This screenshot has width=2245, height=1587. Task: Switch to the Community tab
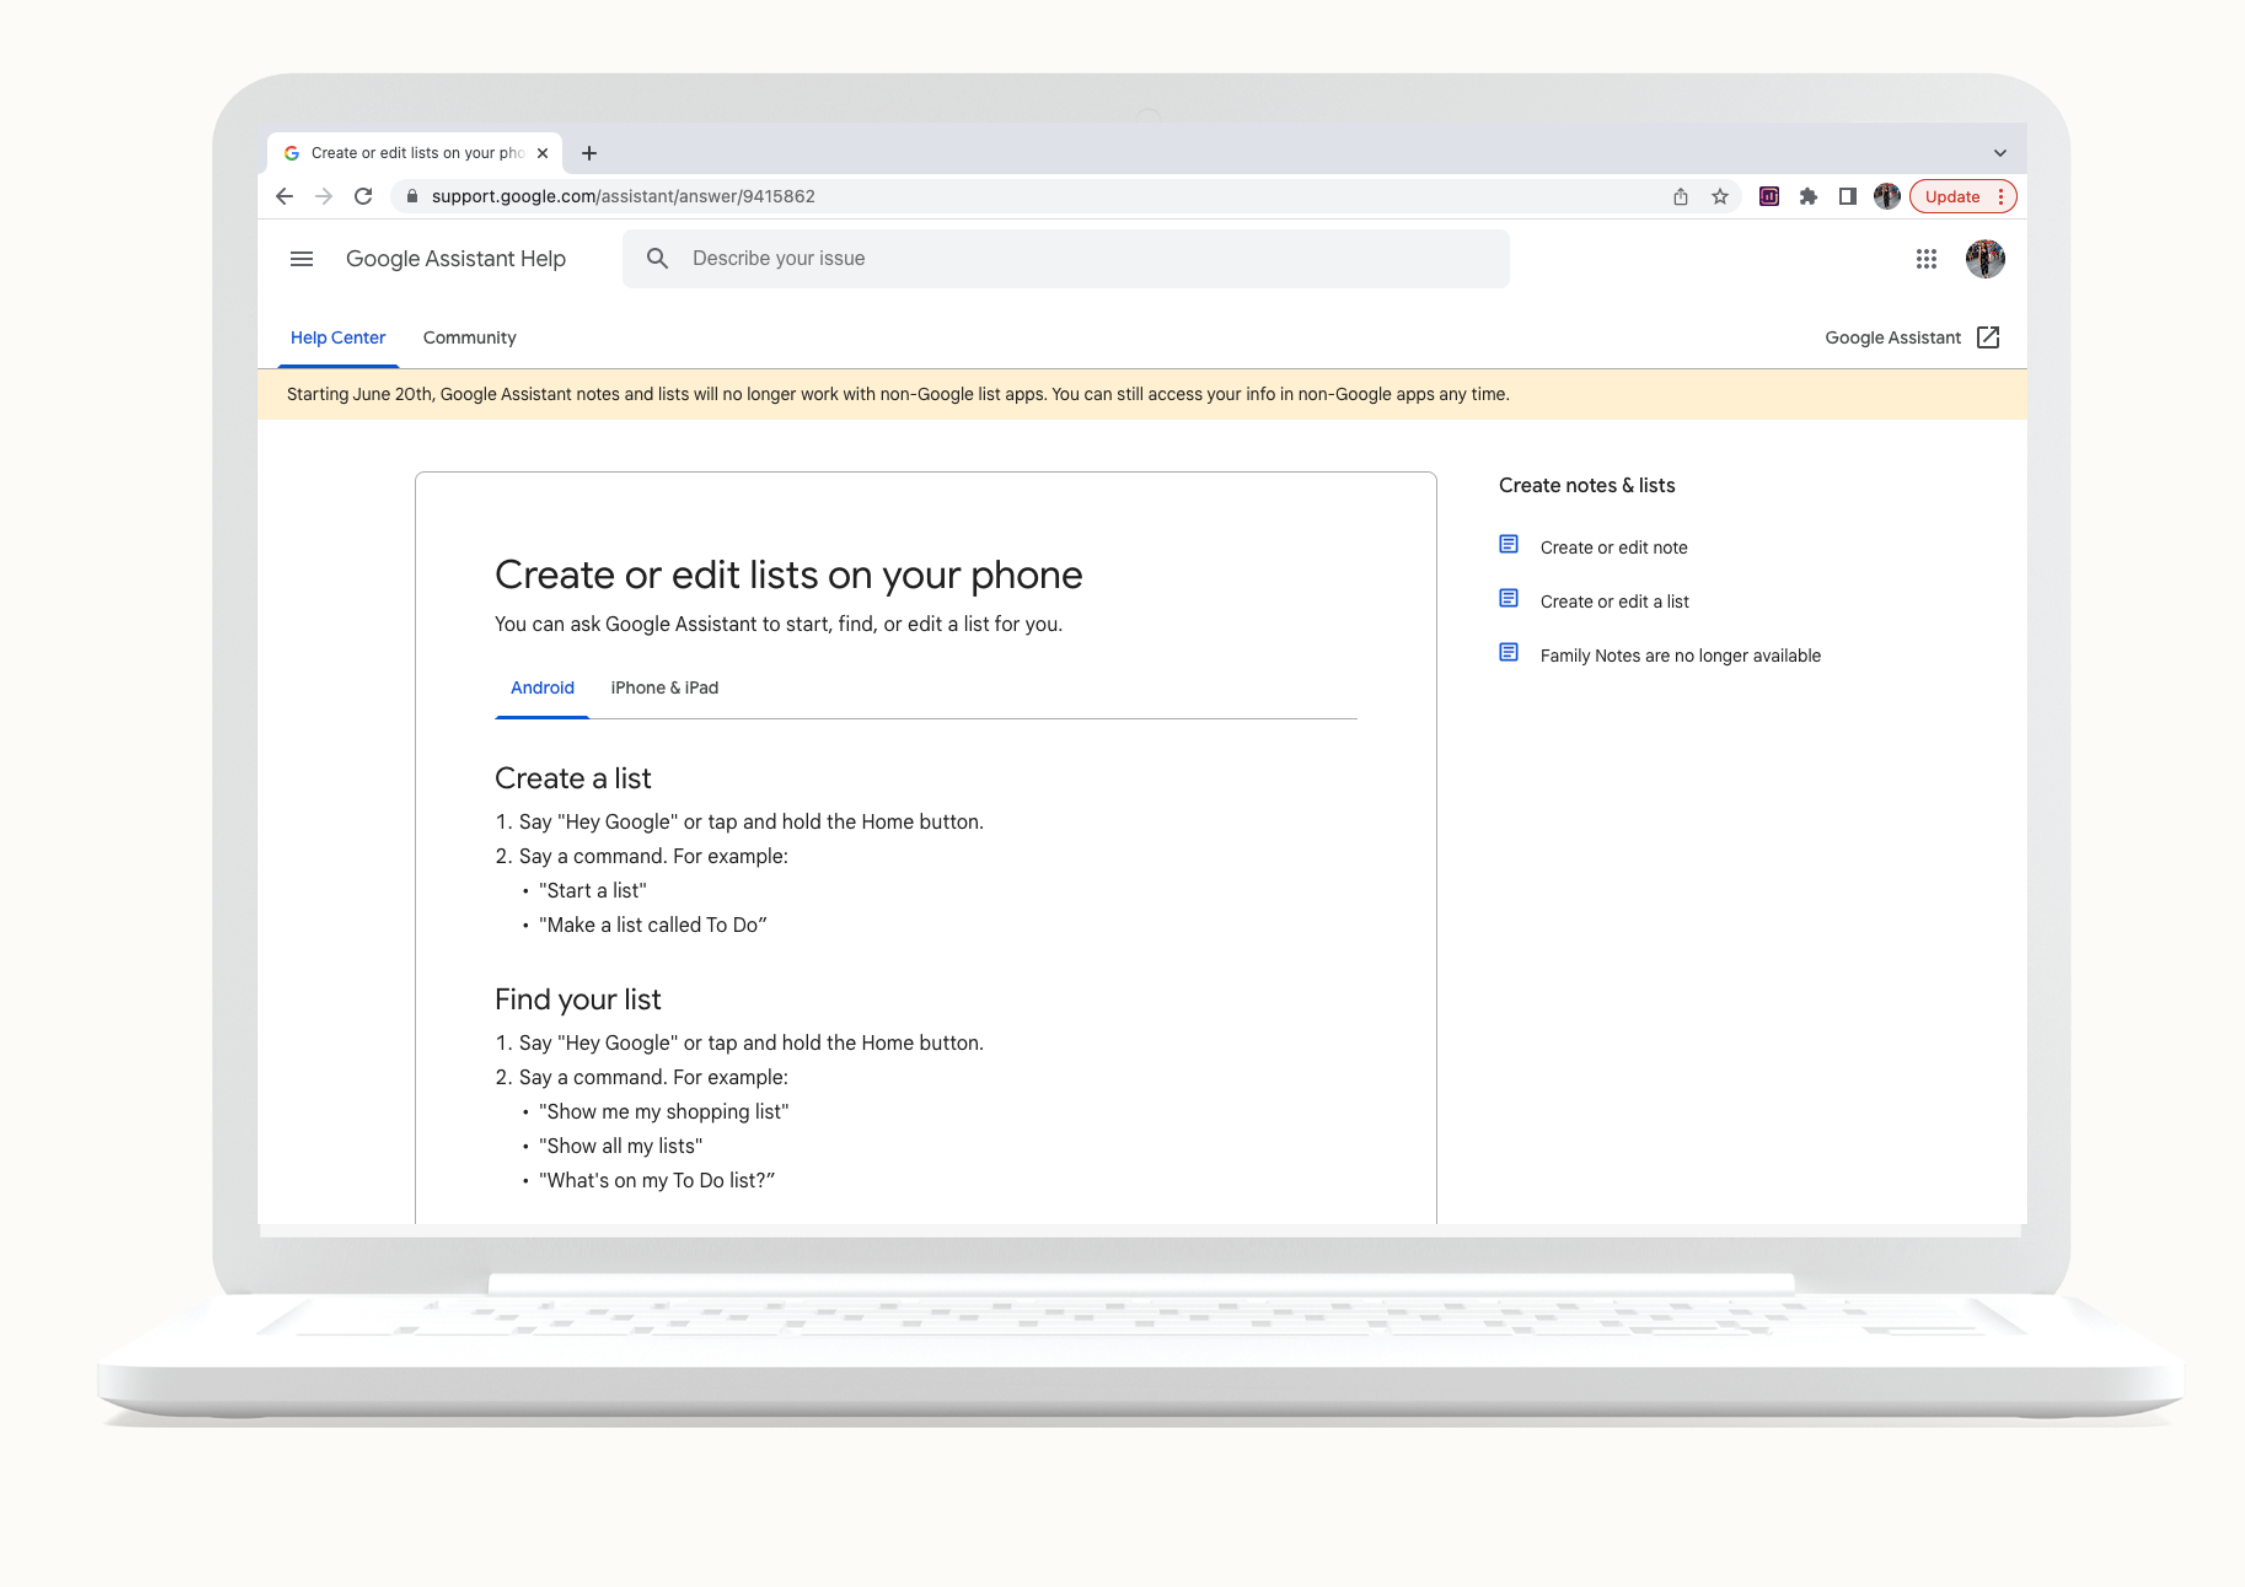pyautogui.click(x=469, y=337)
